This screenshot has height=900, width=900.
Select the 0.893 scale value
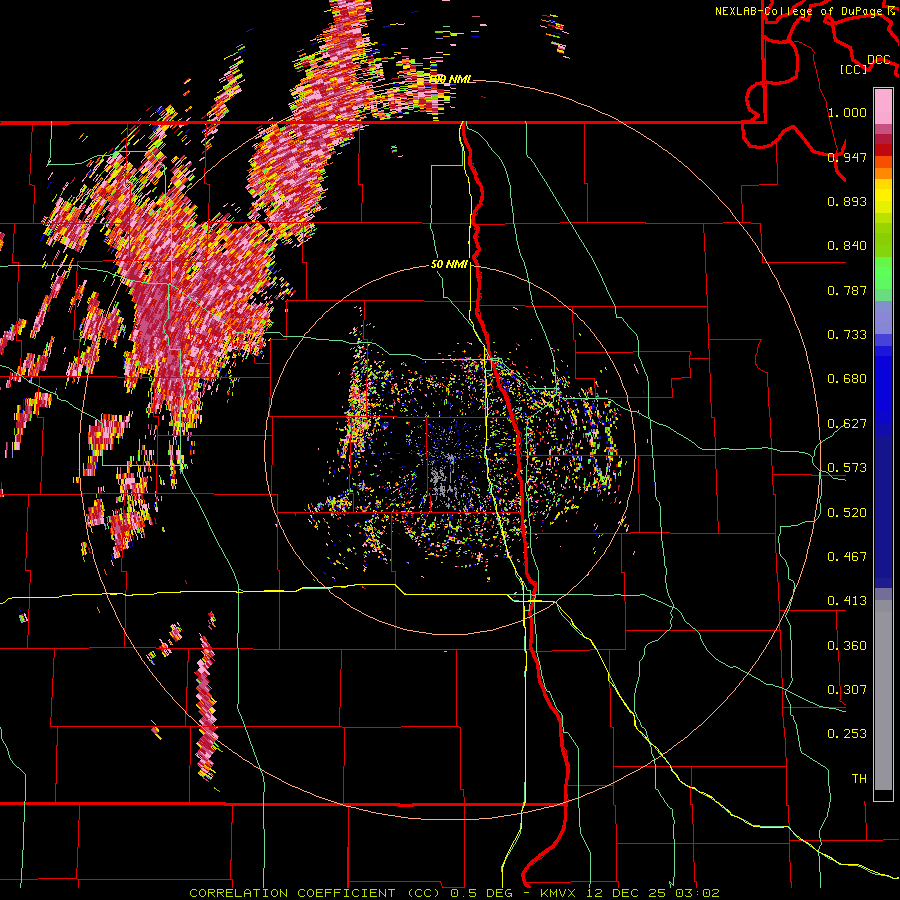pos(847,201)
